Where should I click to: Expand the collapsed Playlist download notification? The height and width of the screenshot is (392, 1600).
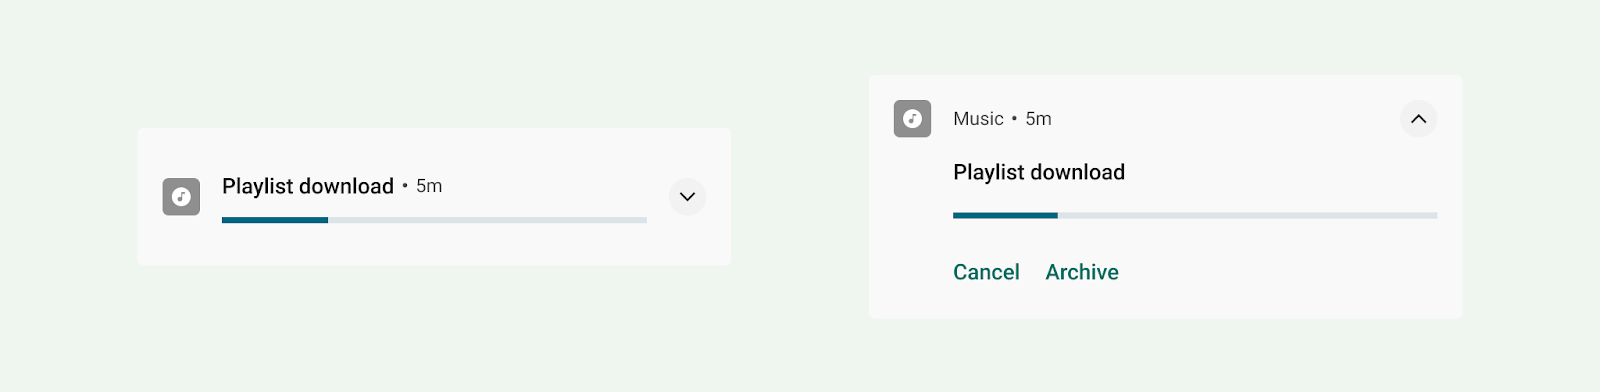pyautogui.click(x=687, y=197)
